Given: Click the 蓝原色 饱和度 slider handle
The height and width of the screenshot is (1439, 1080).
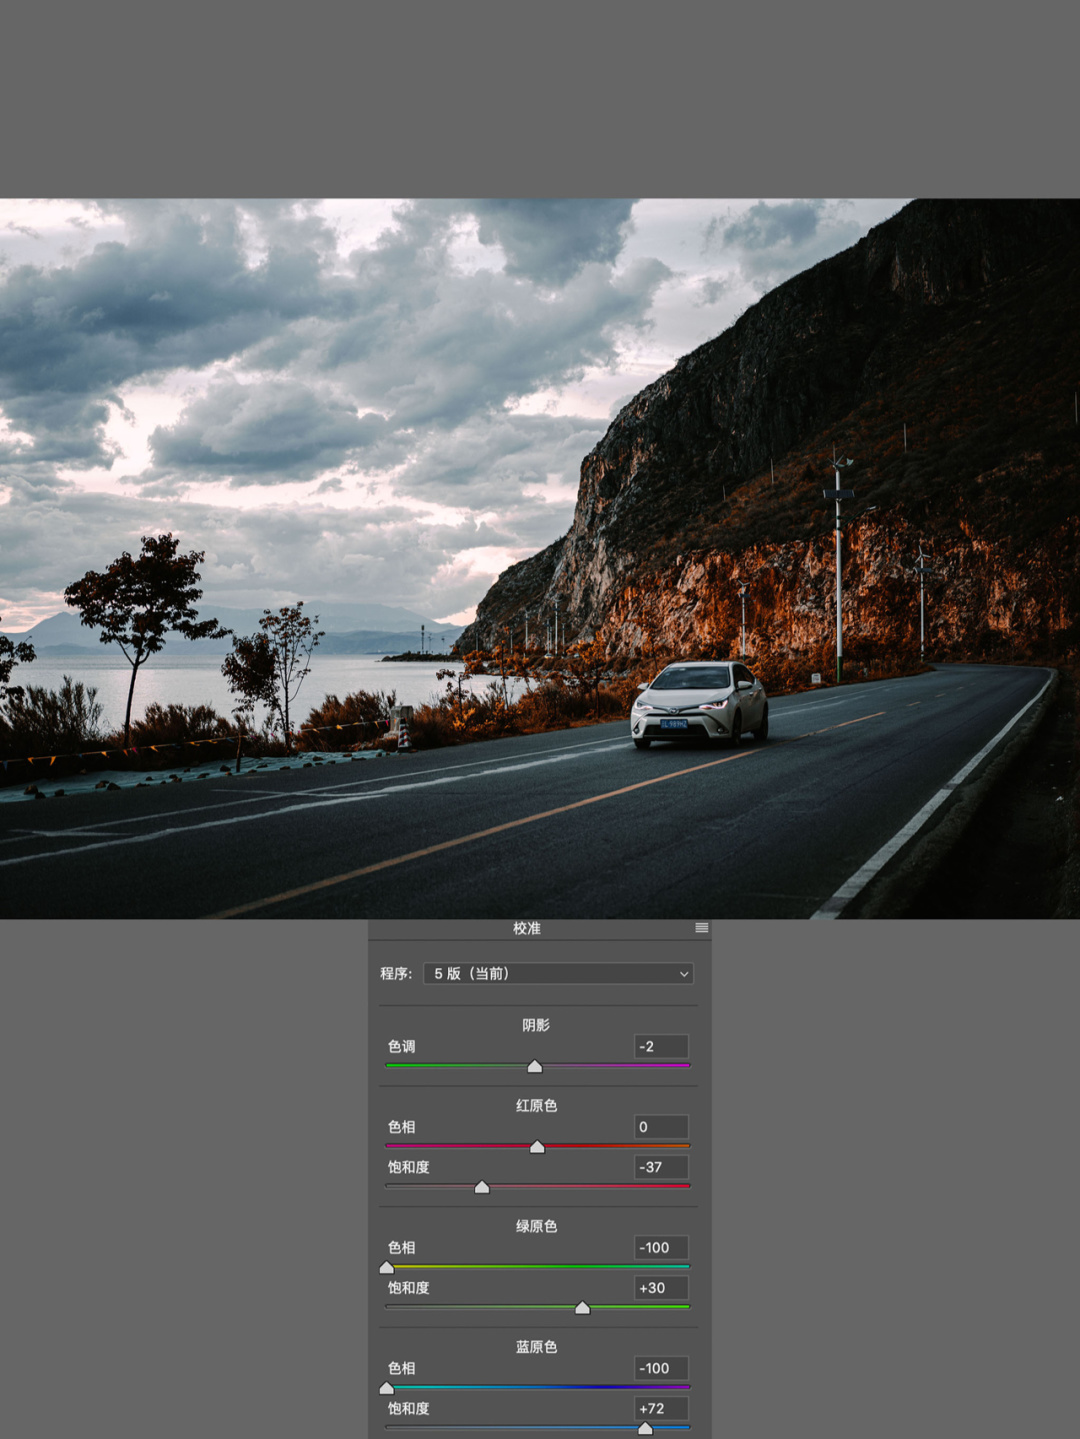Looking at the screenshot, I should [x=645, y=1429].
